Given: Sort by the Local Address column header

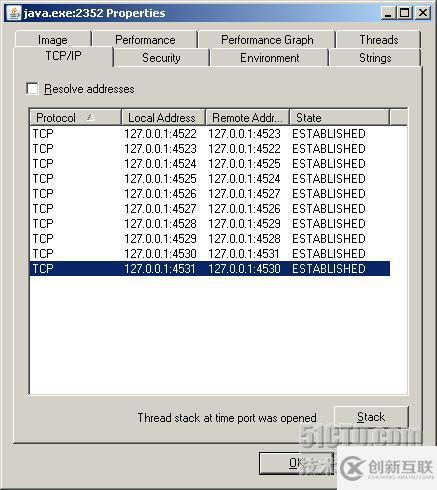Looking at the screenshot, I should tap(163, 118).
